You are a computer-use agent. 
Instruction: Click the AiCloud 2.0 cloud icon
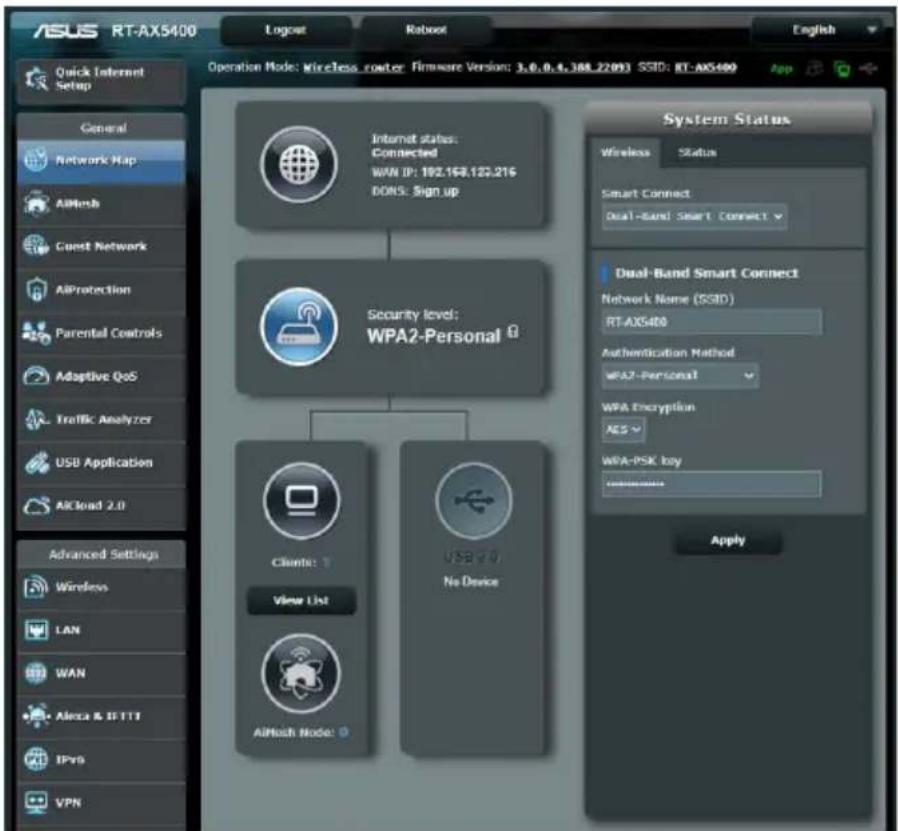(x=36, y=506)
